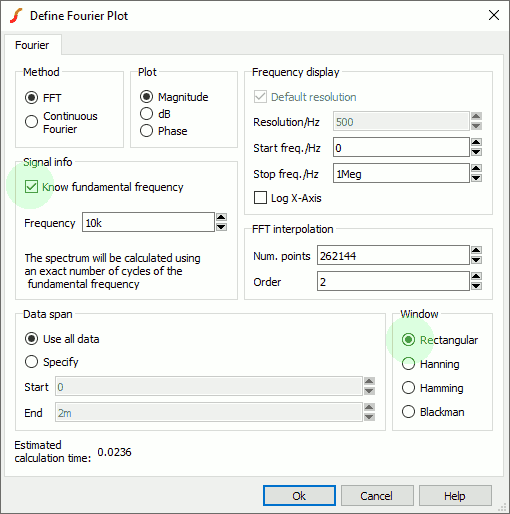Confirm with the Ok button
Viewport: 510px width, 514px height.
pos(299,496)
